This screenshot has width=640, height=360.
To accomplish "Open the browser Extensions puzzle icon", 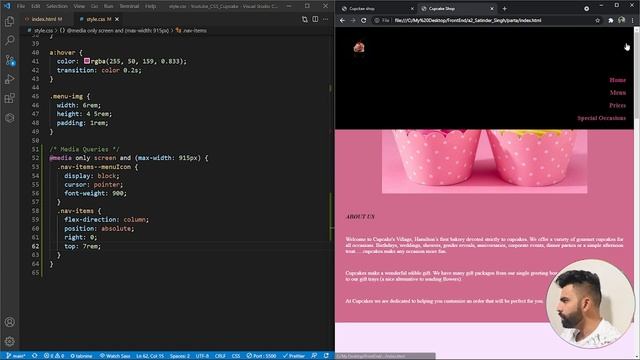I will pos(611,20).
